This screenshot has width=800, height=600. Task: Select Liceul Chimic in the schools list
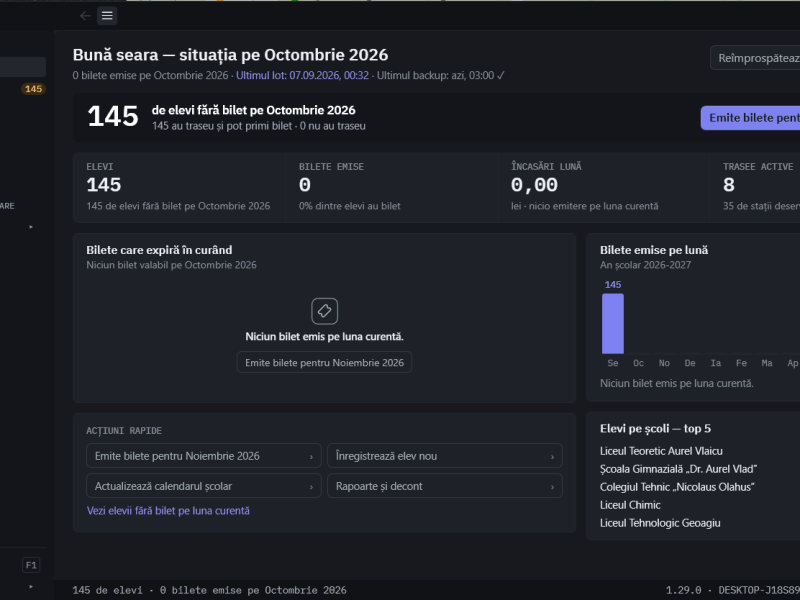point(630,505)
